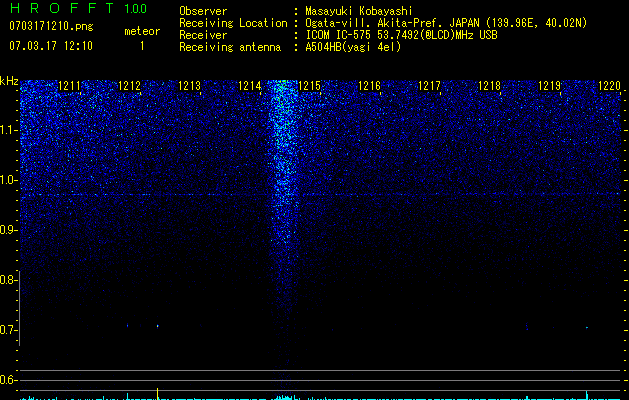The height and width of the screenshot is (400, 629).
Task: Click the 'Receiving Location' label
Action: click(233, 23)
